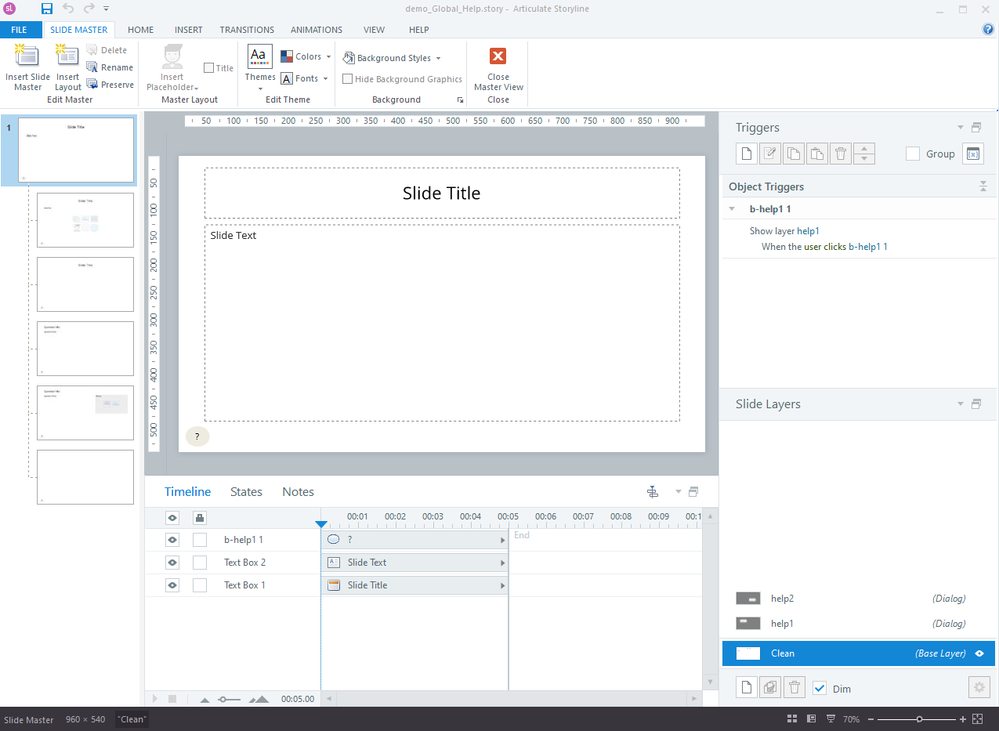
Task: Add a new slide layer
Action: tap(745, 687)
